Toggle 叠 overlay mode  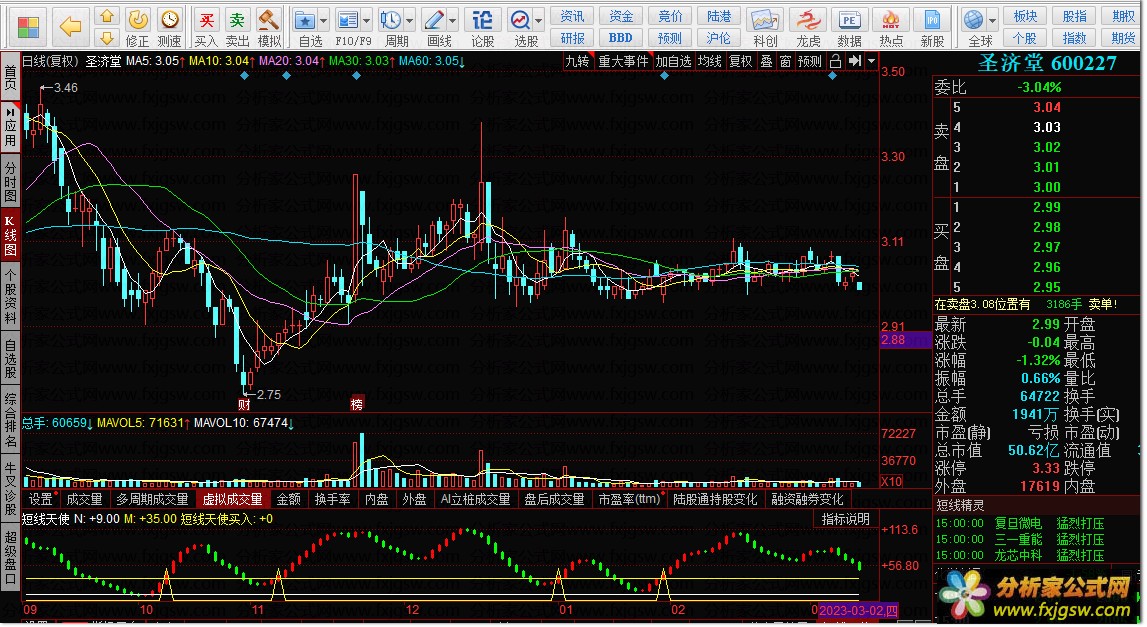pos(766,61)
